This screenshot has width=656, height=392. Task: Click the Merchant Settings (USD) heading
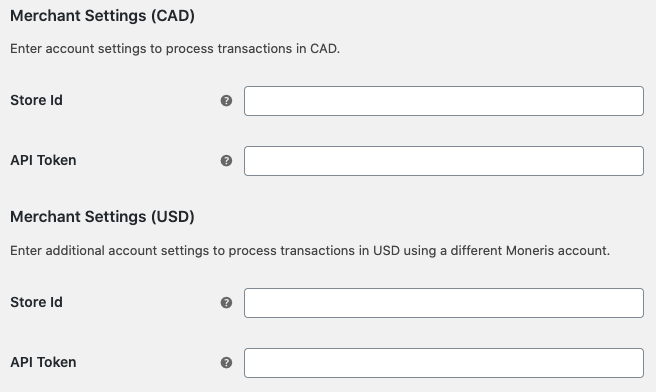pyautogui.click(x=102, y=217)
